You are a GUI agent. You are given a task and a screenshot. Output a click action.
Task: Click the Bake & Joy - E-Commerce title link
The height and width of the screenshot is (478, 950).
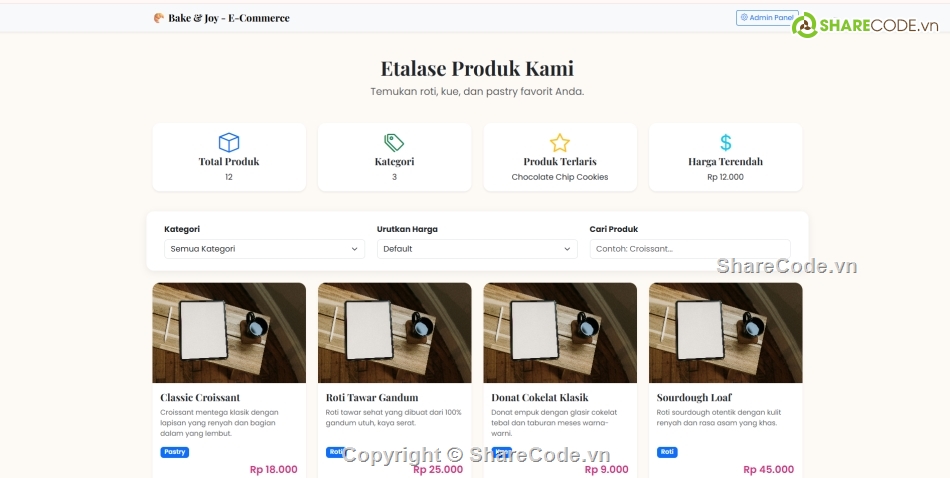coord(228,18)
